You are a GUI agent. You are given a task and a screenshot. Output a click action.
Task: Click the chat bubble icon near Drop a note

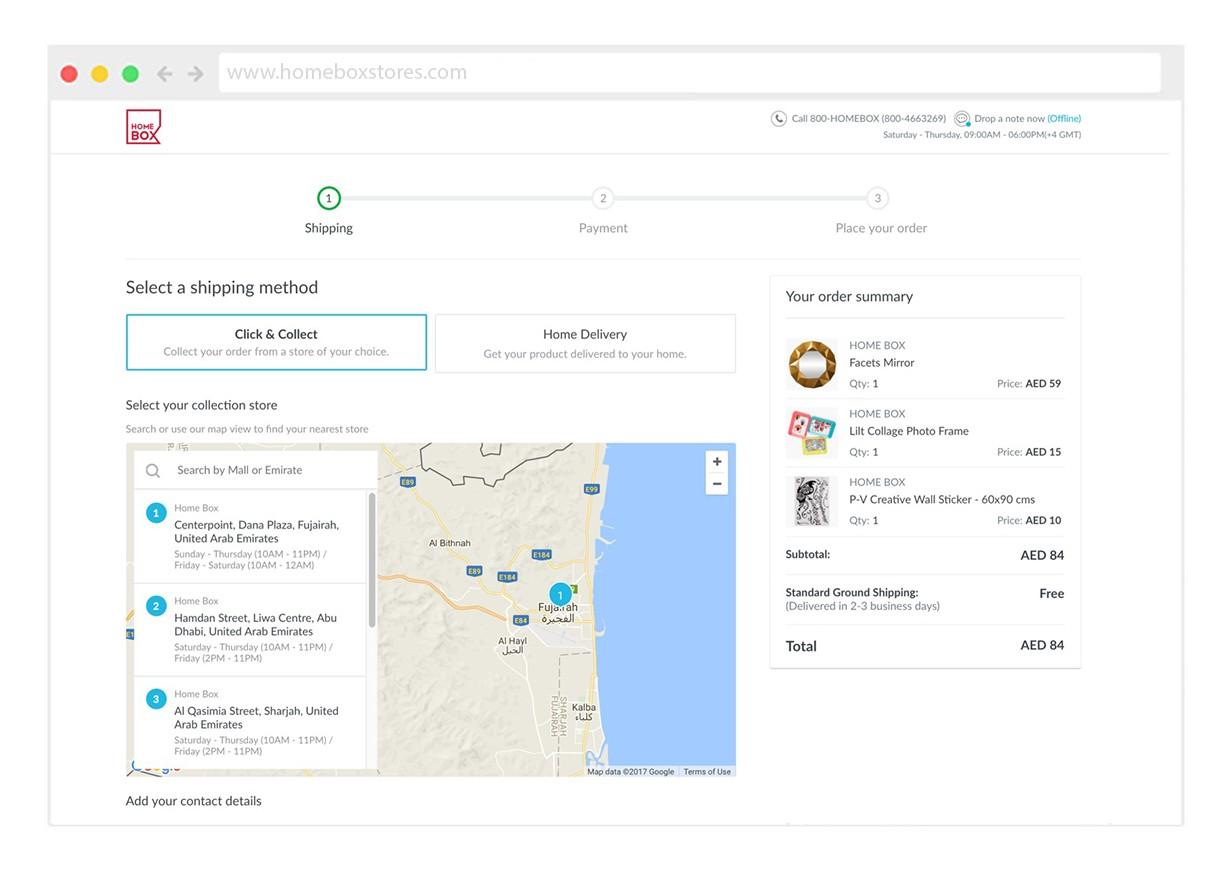coord(962,118)
